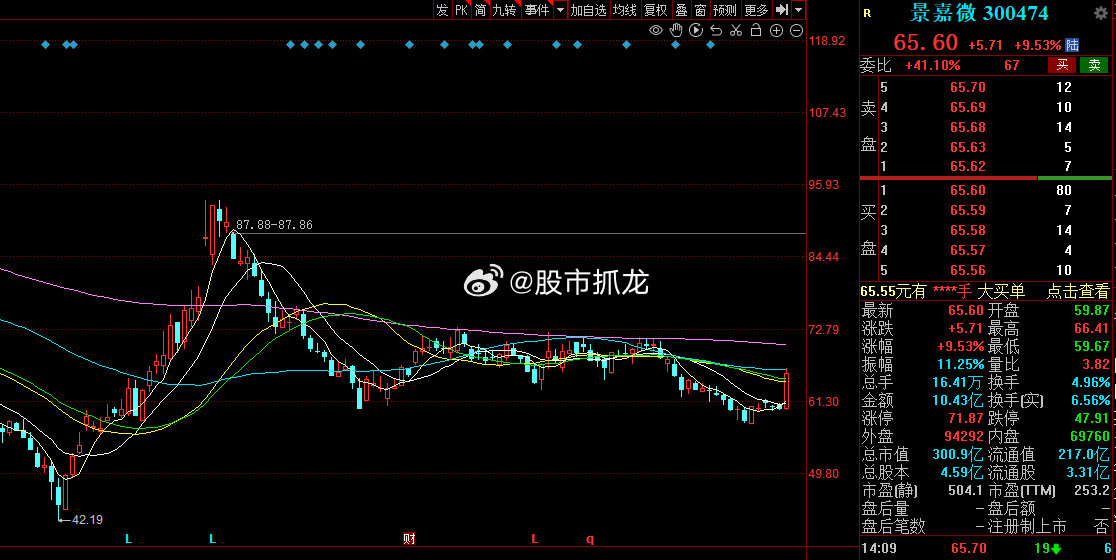Click sell level 3 price 65.68
The height and width of the screenshot is (560, 1116).
tap(968, 127)
